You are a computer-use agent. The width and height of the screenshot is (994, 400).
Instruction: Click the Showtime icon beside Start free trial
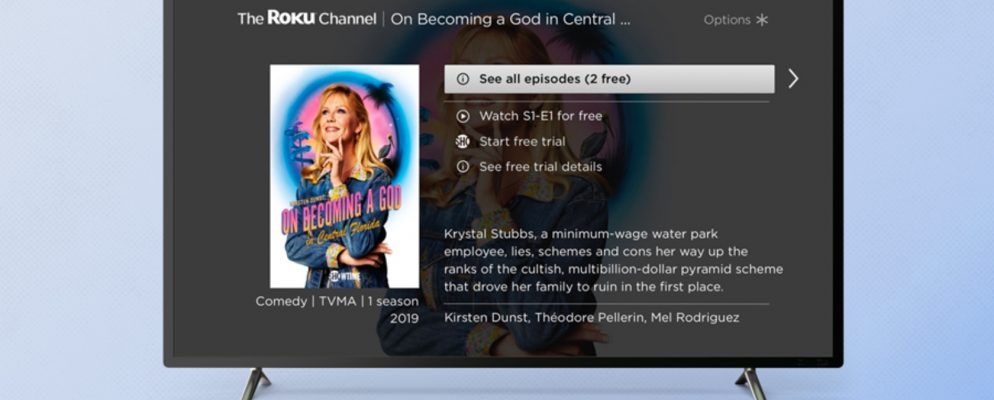tap(463, 142)
